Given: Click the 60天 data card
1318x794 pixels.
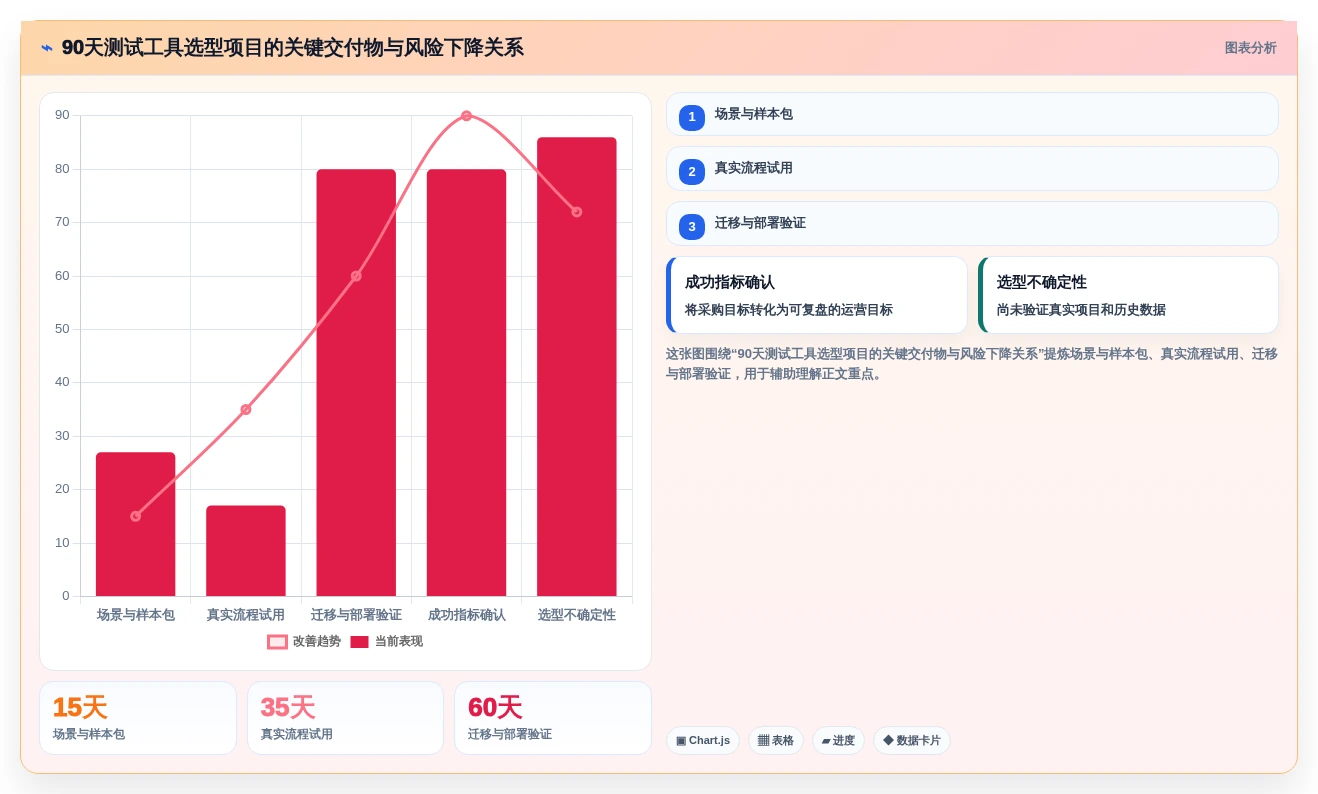Looking at the screenshot, I should click(553, 718).
